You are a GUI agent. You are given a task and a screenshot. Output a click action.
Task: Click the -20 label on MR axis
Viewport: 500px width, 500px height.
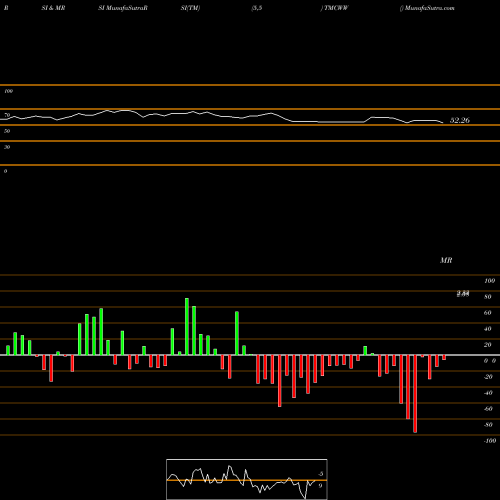(x=488, y=377)
